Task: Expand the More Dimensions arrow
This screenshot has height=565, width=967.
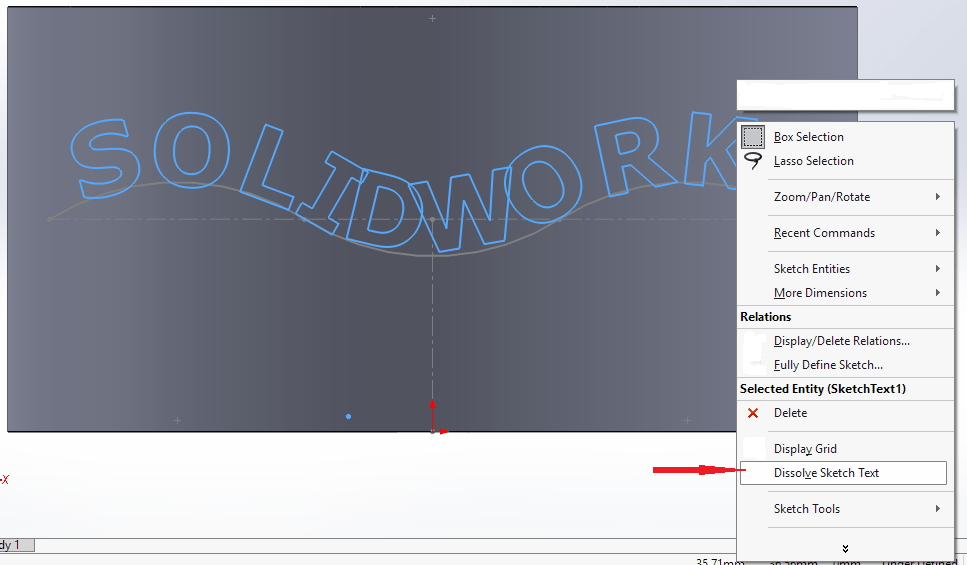Action: tap(937, 293)
